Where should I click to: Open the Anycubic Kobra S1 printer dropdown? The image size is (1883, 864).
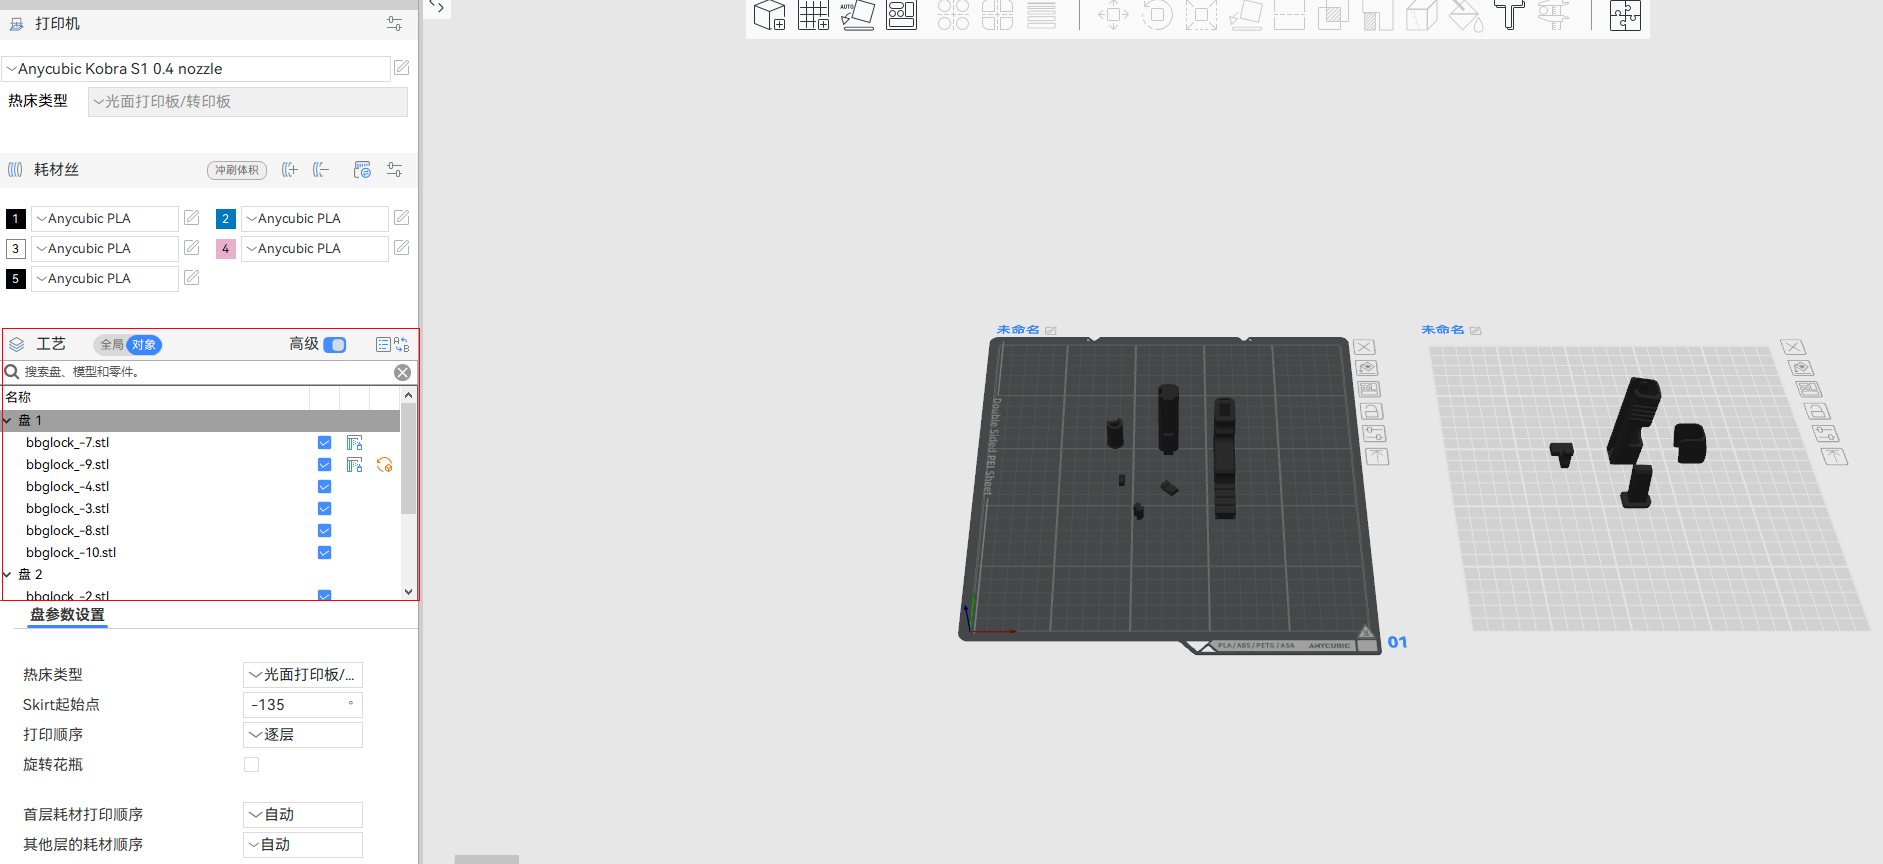pos(196,69)
